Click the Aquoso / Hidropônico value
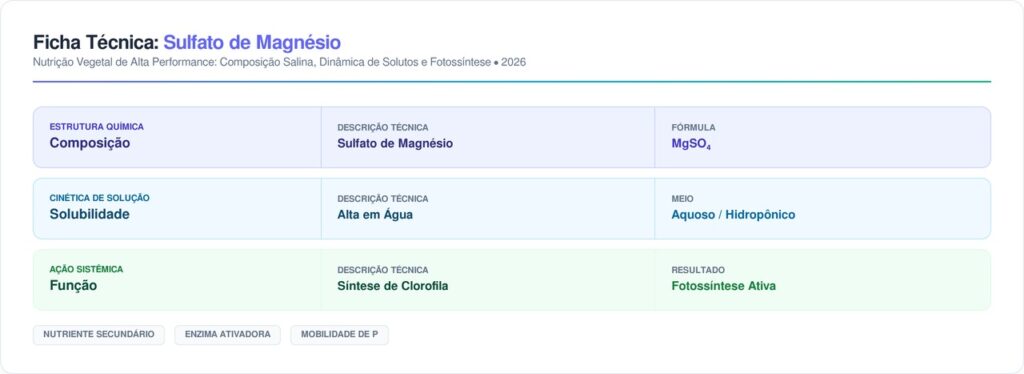This screenshot has height=374, width=1024. (733, 215)
